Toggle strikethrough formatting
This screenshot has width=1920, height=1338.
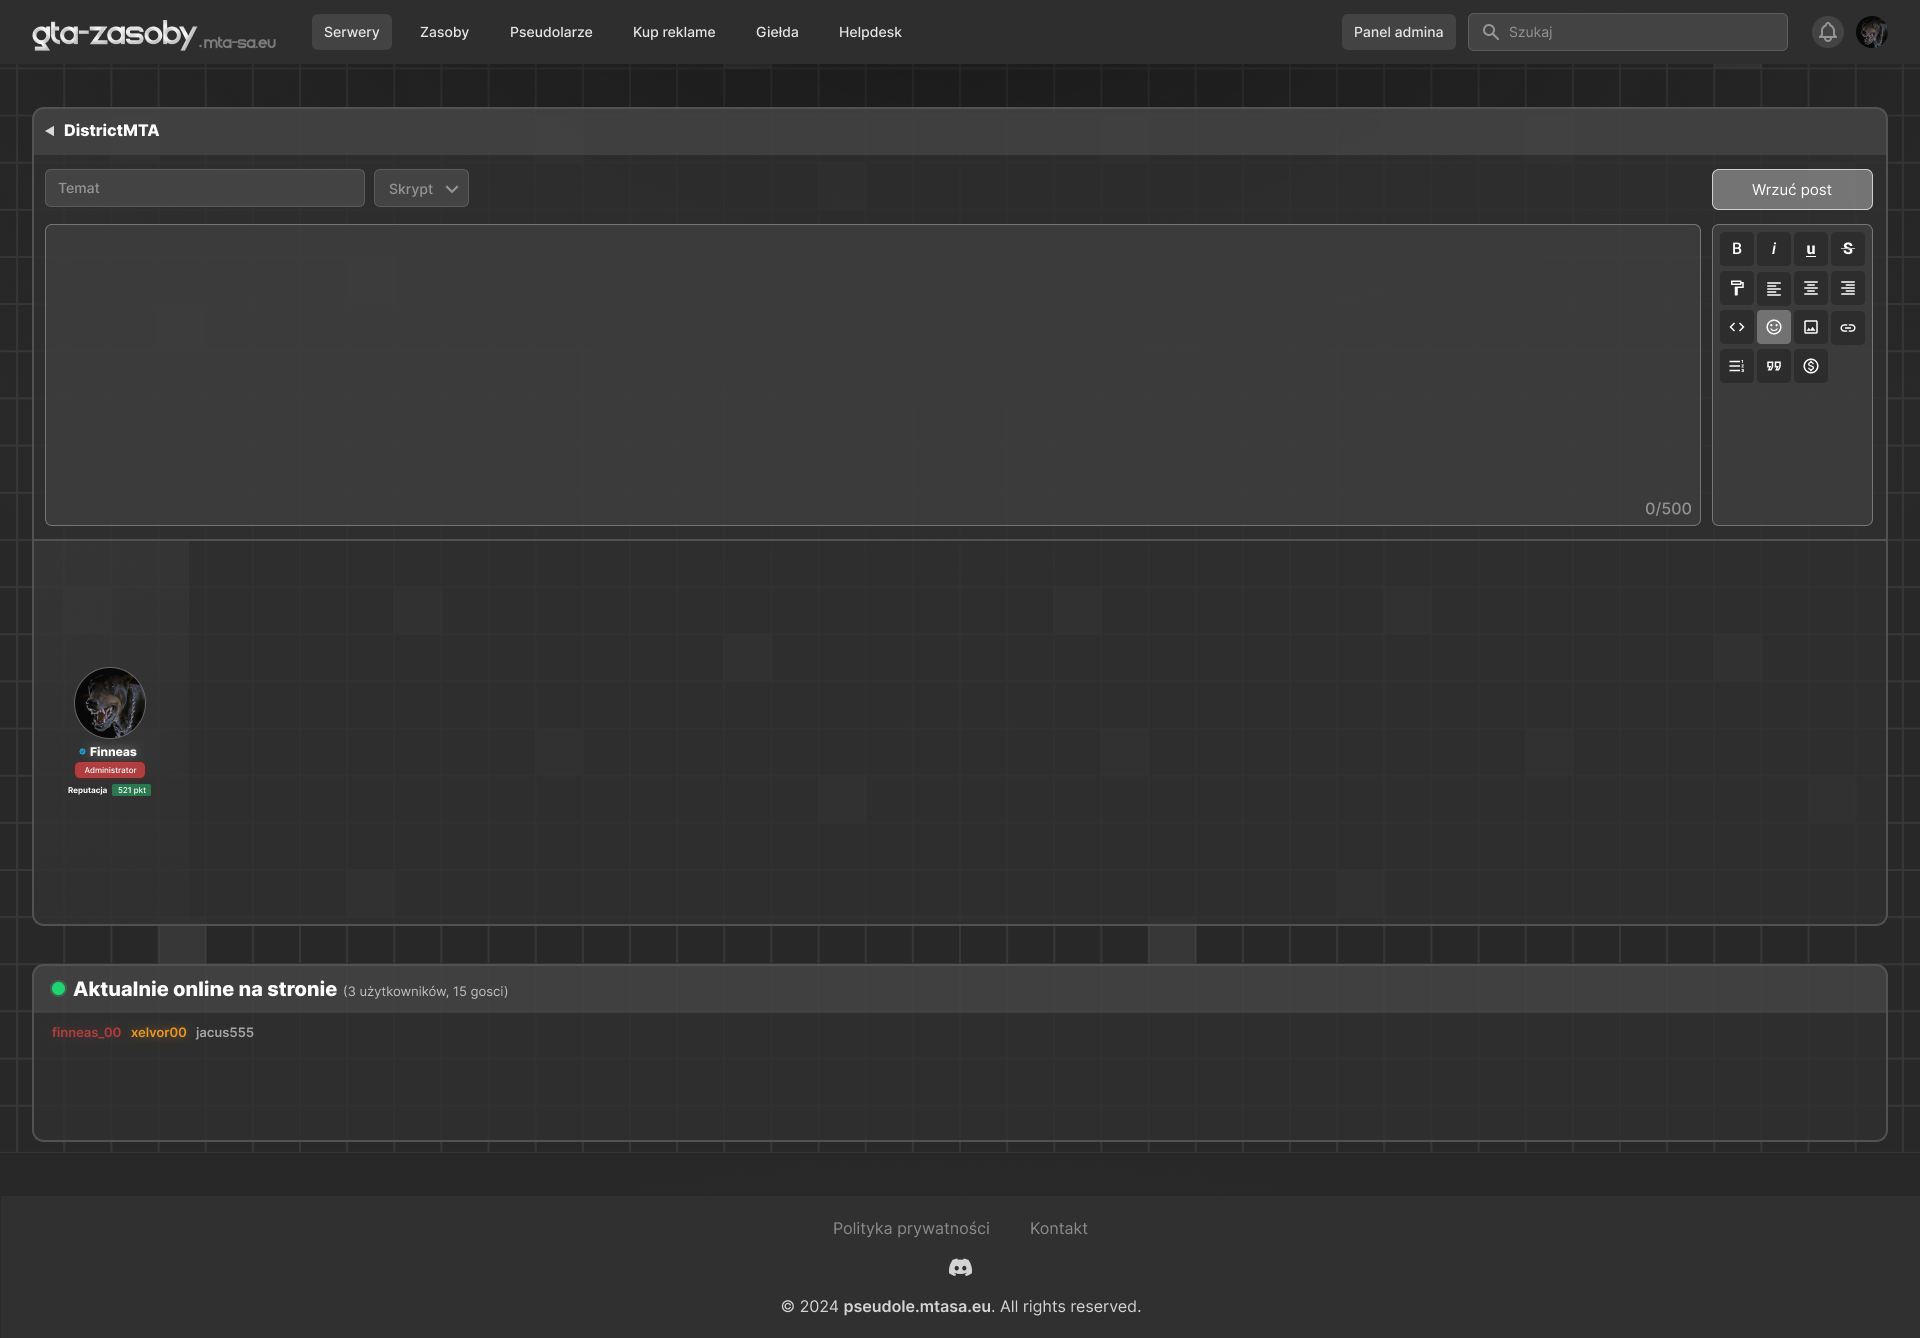click(x=1848, y=249)
